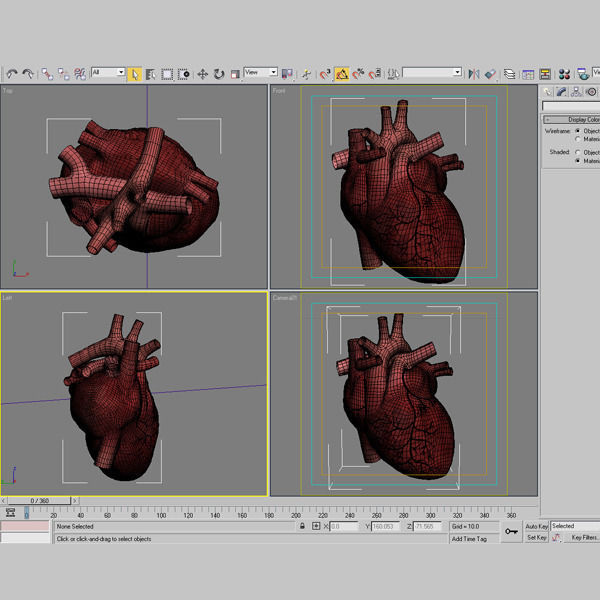Click the Mirror tool icon
Viewport: 600px width, 600px height.
(474, 74)
